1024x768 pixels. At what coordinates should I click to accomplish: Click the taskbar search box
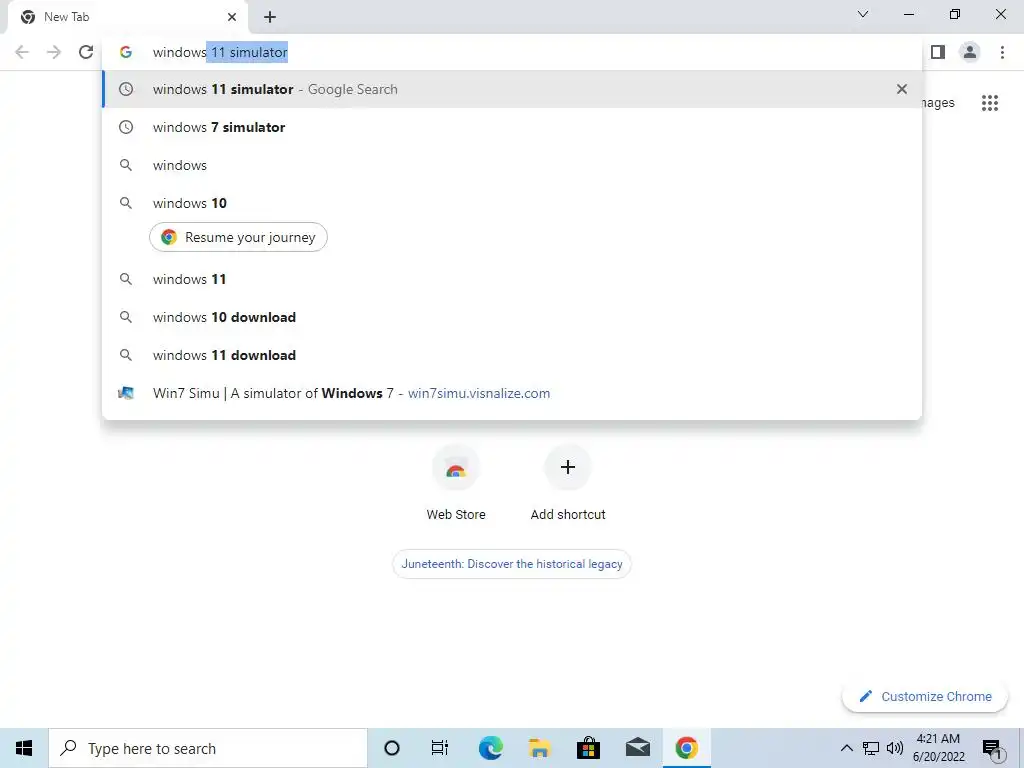pyautogui.click(x=208, y=748)
